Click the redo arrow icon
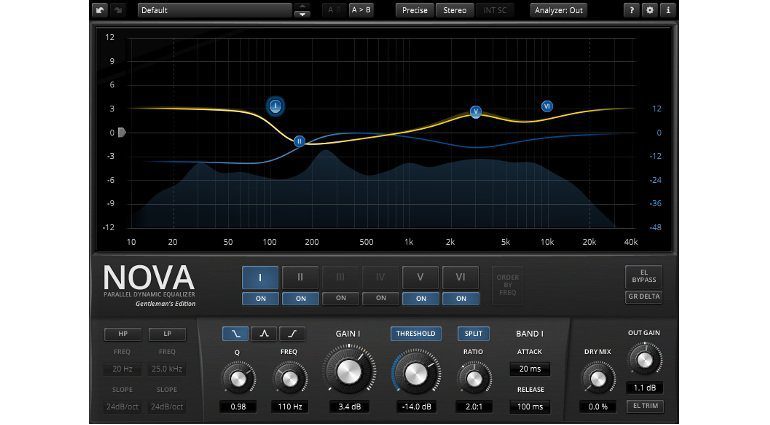770x425 pixels. [118, 10]
